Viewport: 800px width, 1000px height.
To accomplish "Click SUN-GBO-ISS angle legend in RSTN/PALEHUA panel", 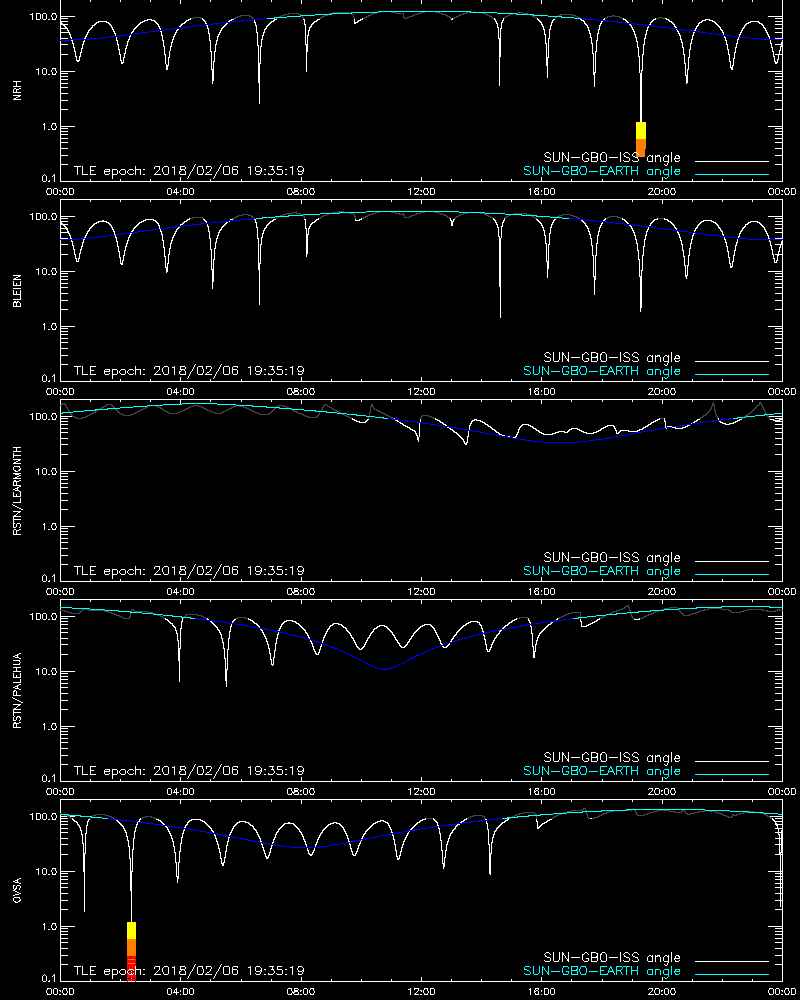I will click(x=612, y=758).
